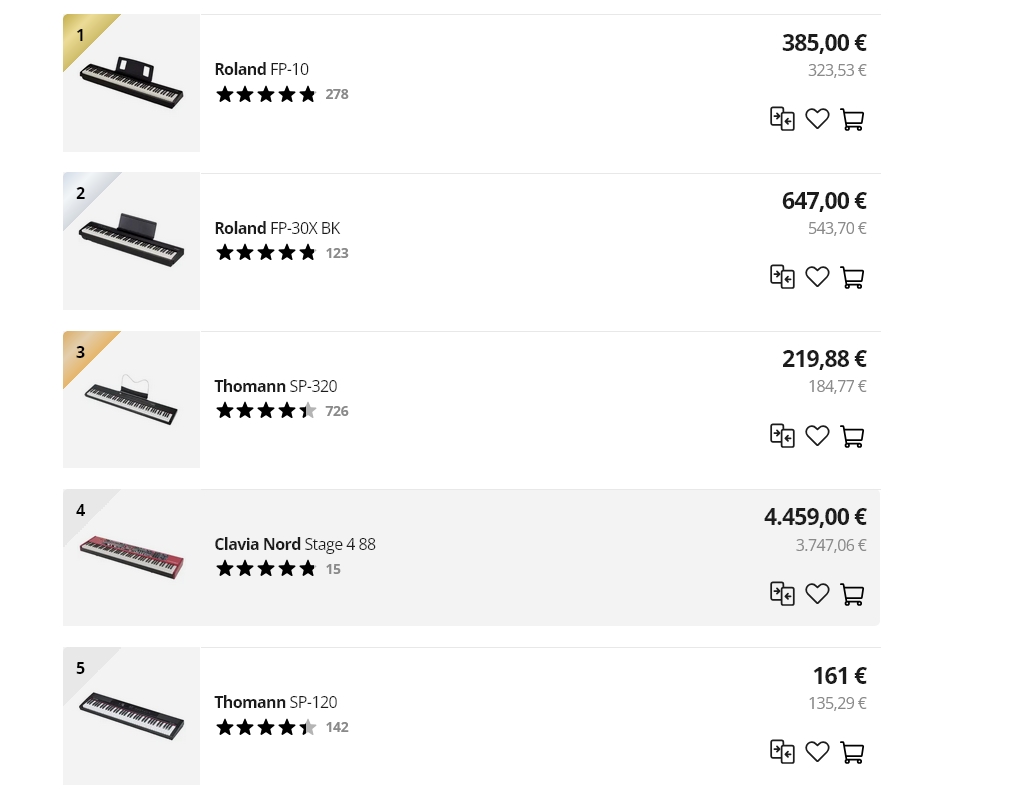Image resolution: width=1015 pixels, height=800 pixels.
Task: Add Thomann SP-120 to shopping cart
Action: pos(852,753)
